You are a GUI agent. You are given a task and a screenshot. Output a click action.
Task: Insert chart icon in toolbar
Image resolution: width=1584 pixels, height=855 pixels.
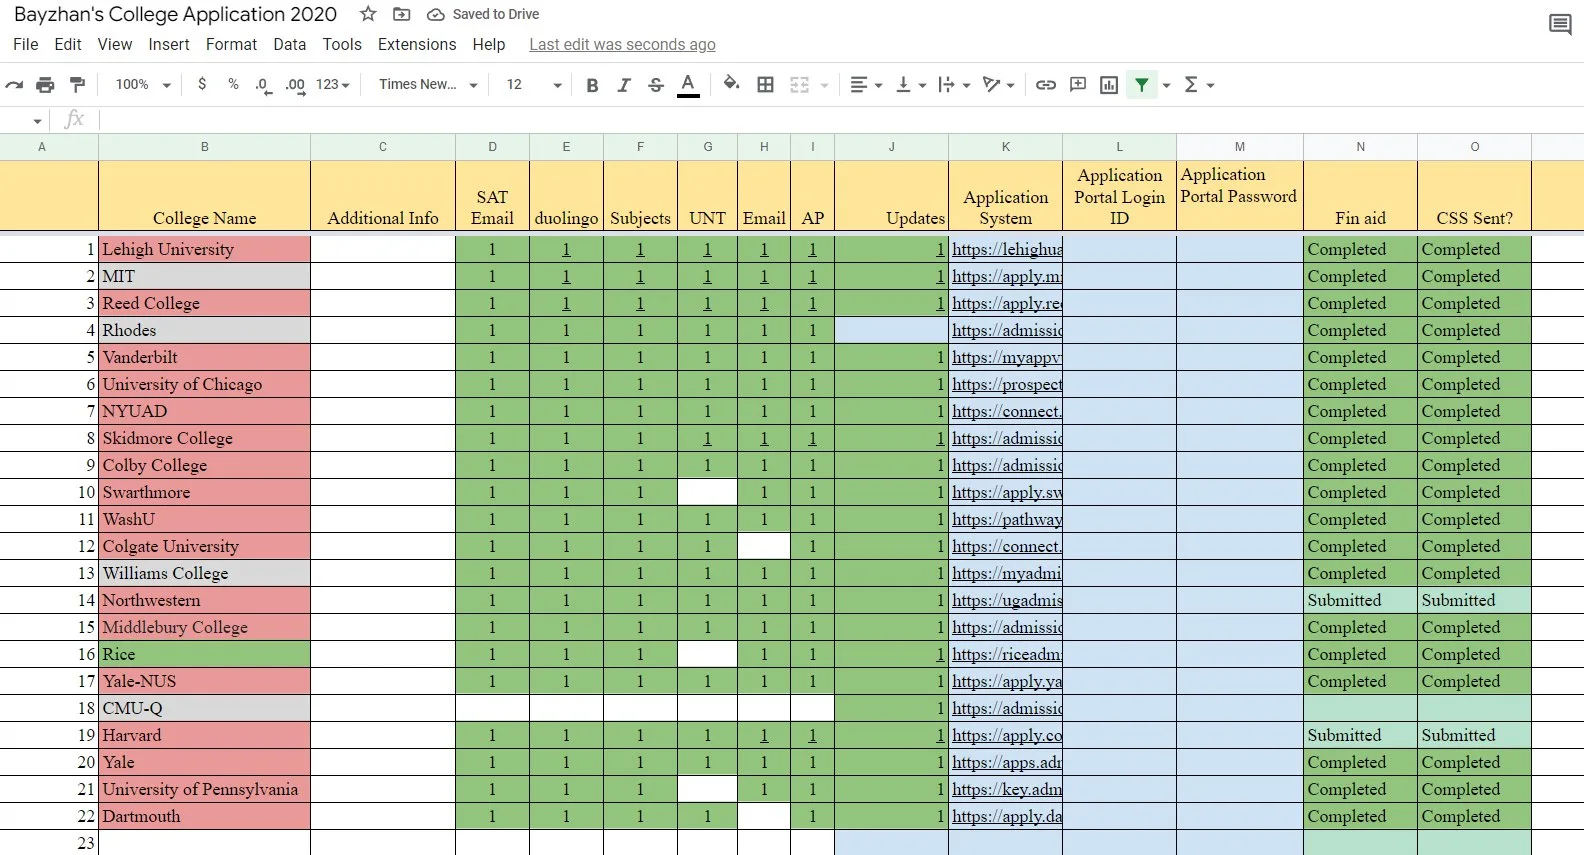point(1109,85)
